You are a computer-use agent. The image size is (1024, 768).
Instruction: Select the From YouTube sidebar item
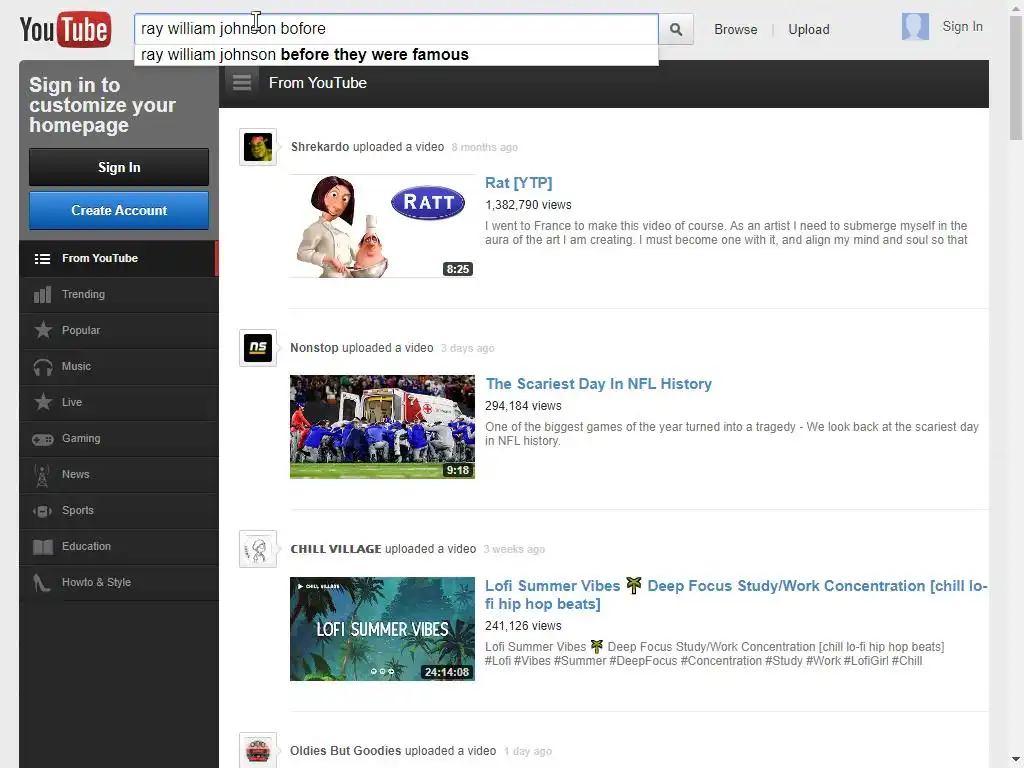pos(119,259)
